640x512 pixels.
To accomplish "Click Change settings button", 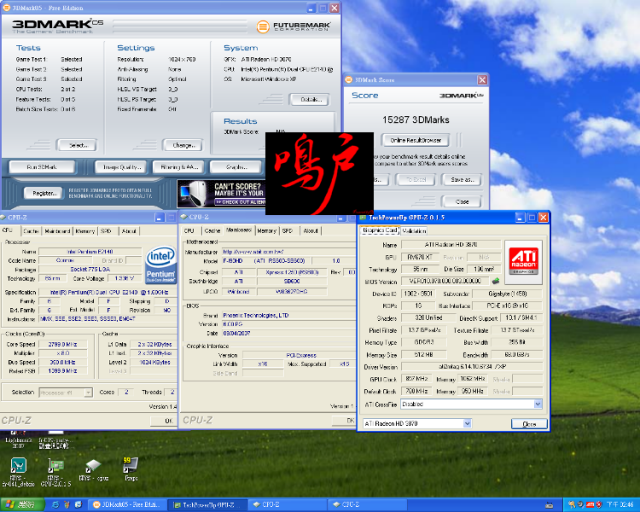I will (x=183, y=145).
